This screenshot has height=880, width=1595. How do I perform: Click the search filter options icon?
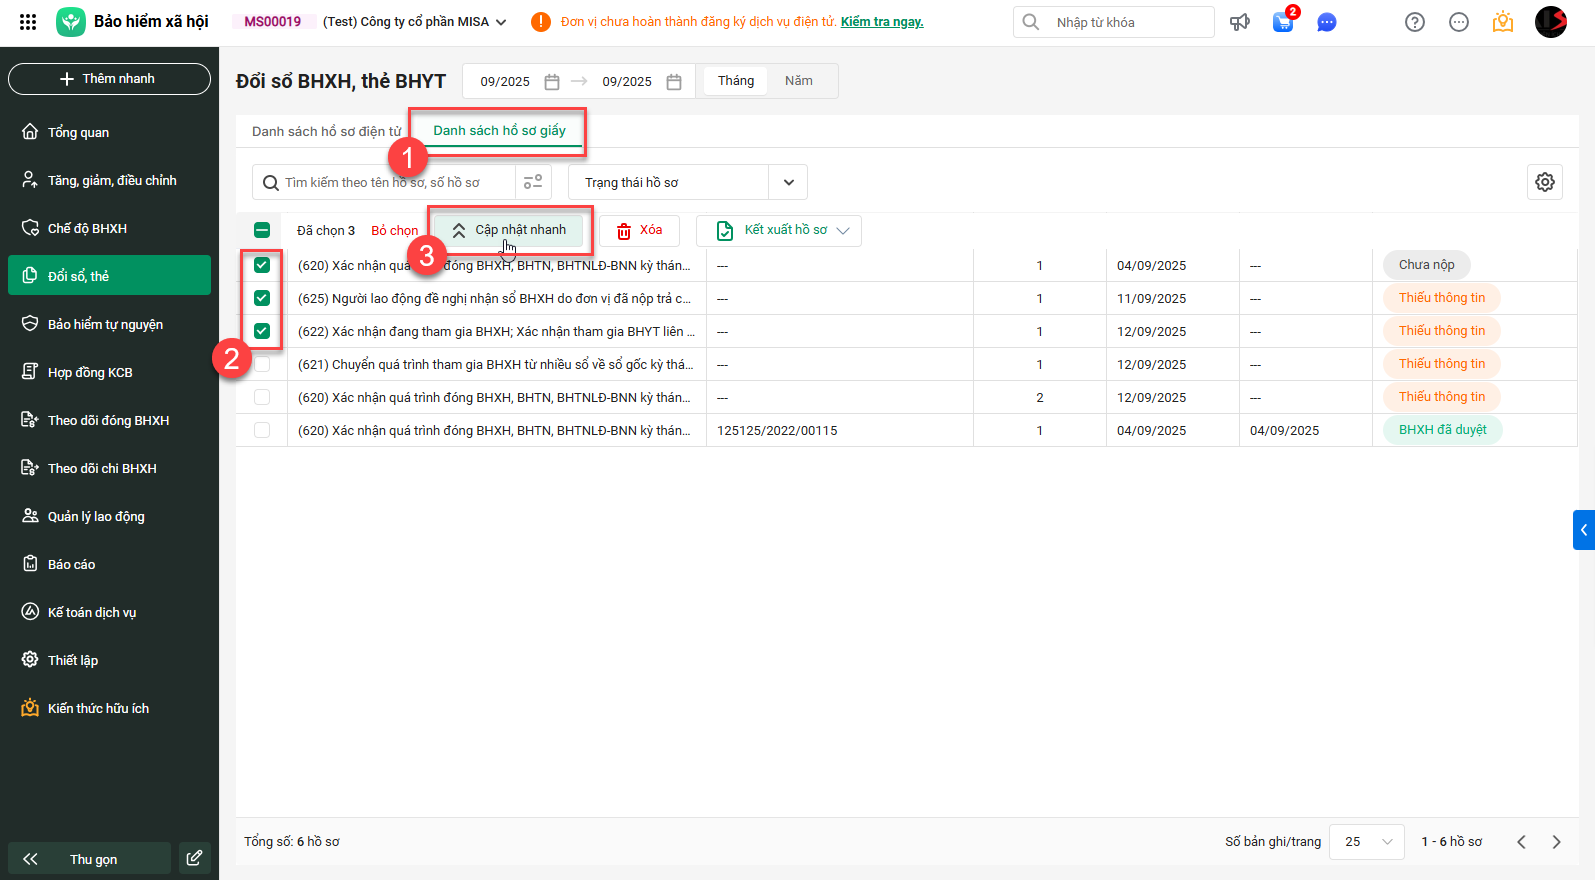(x=533, y=182)
